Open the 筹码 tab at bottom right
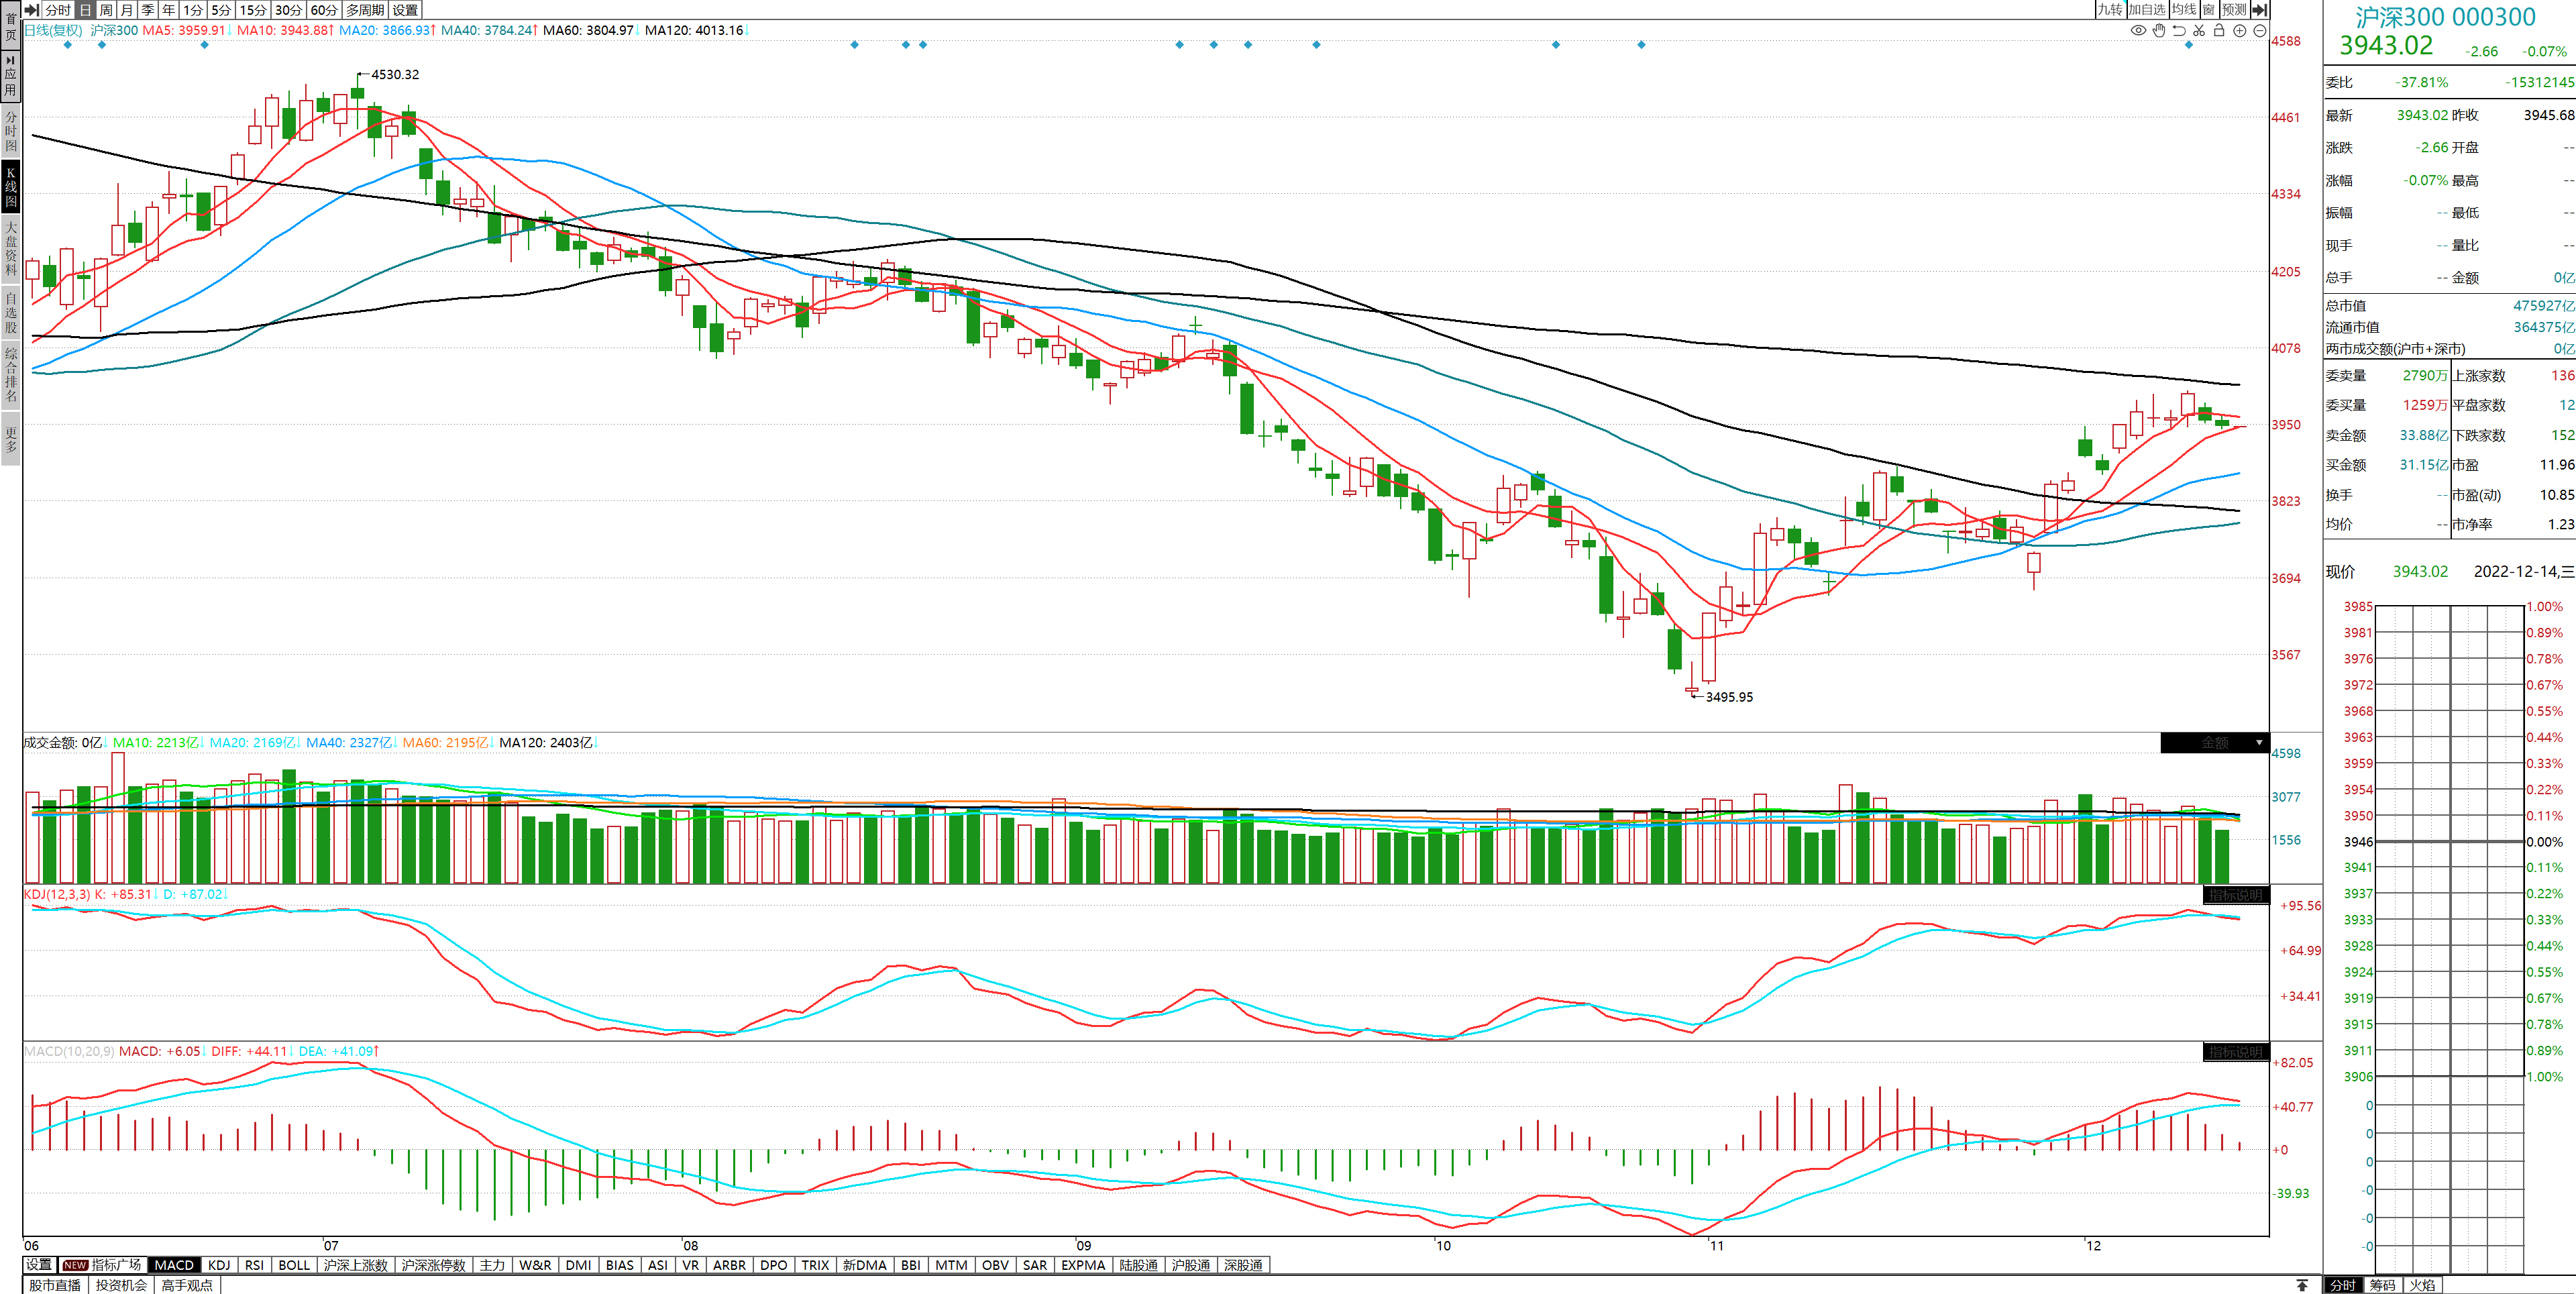2576x1294 pixels. pos(2382,1285)
